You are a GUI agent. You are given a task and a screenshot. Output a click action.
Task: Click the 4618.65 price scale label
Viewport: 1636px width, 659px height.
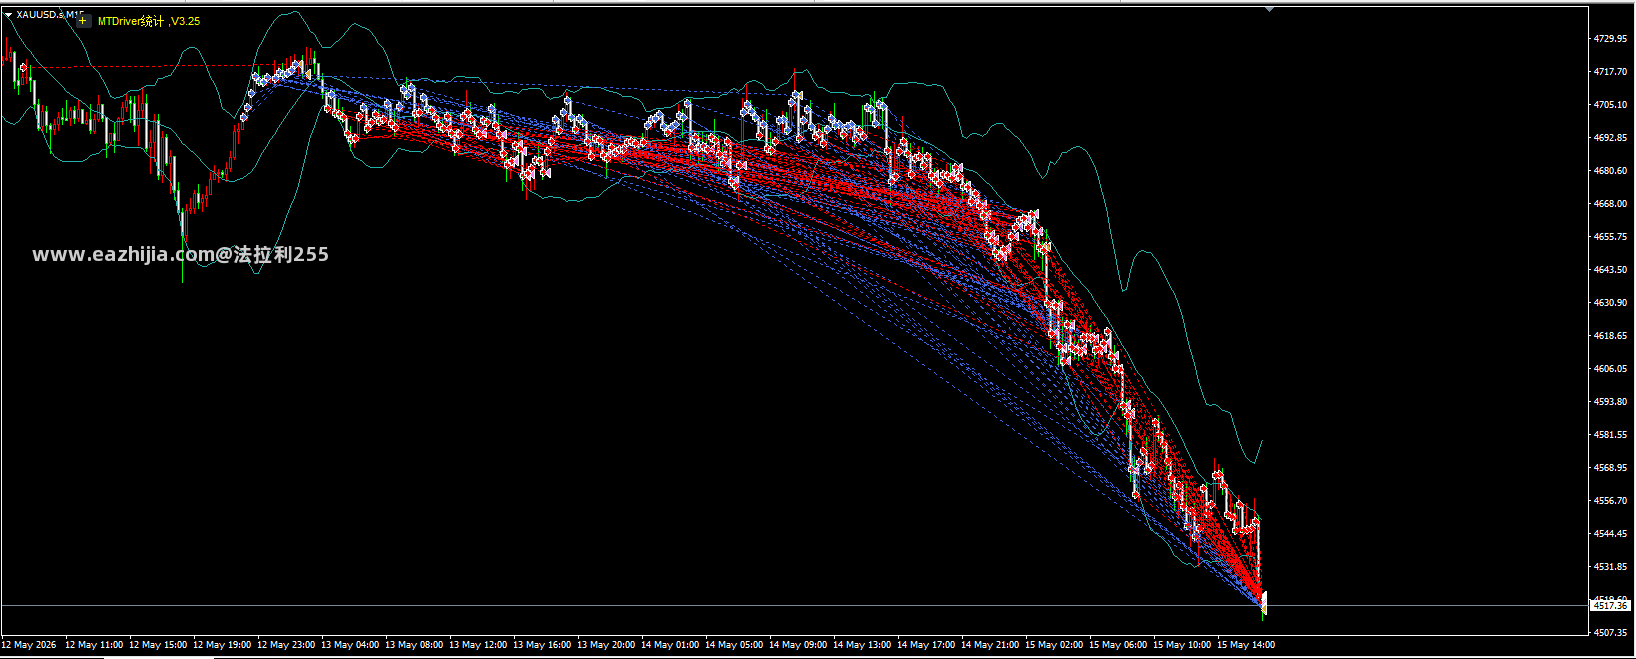pyautogui.click(x=1610, y=335)
